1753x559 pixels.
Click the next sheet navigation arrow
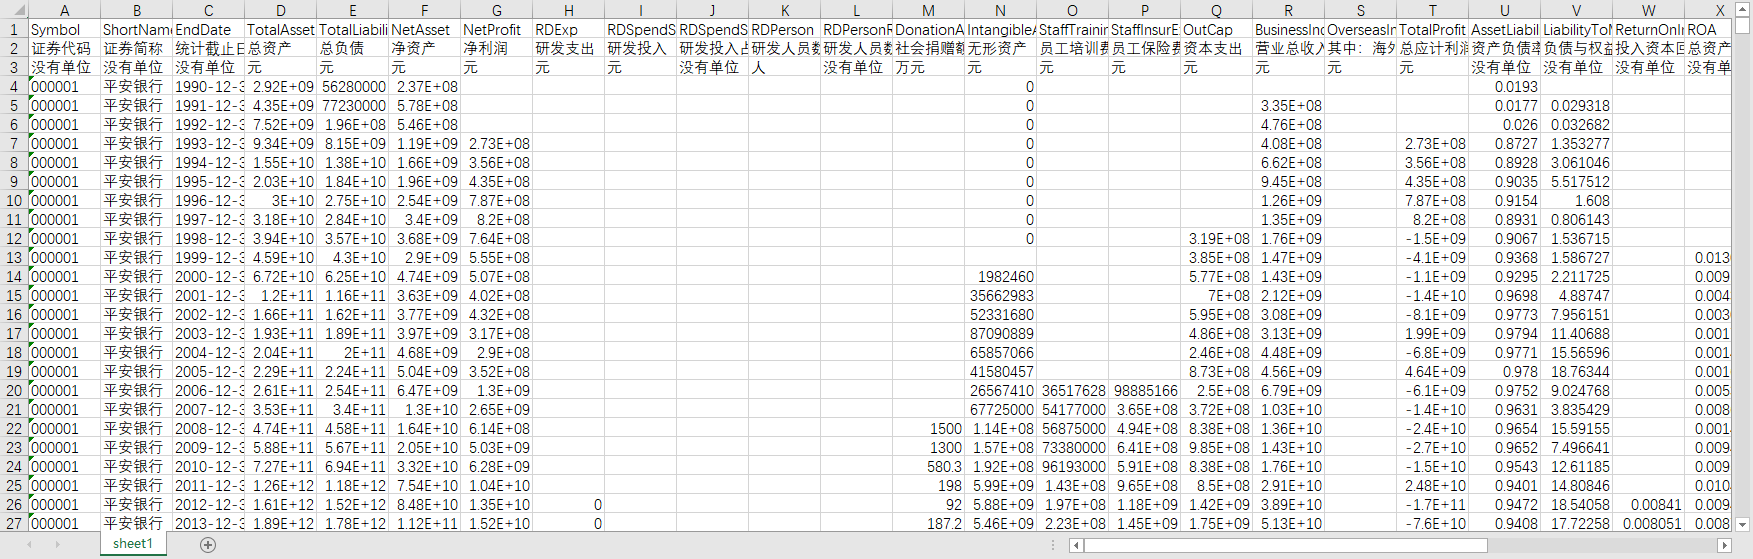coord(58,545)
